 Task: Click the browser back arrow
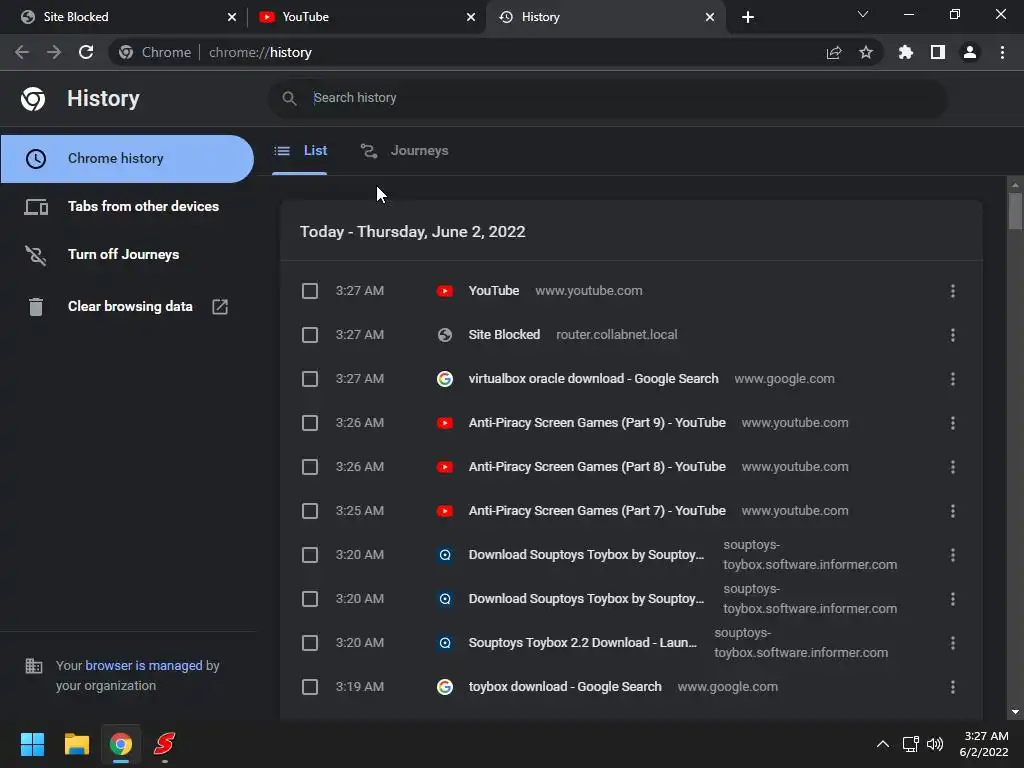[x=22, y=52]
